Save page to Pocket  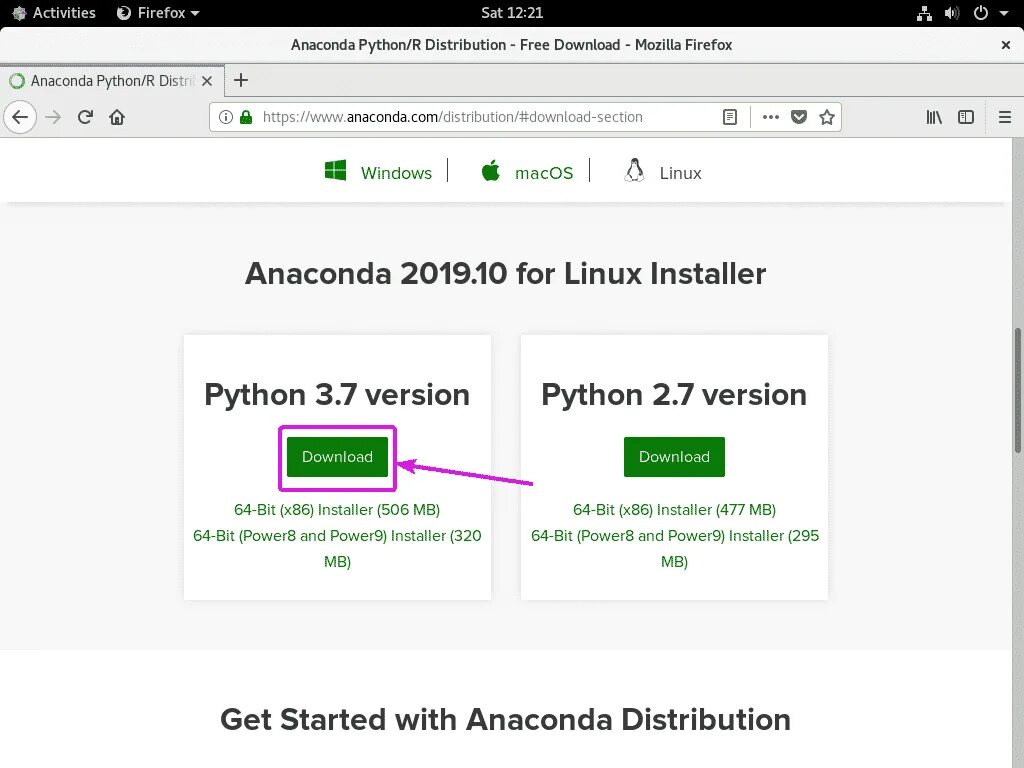(x=799, y=117)
